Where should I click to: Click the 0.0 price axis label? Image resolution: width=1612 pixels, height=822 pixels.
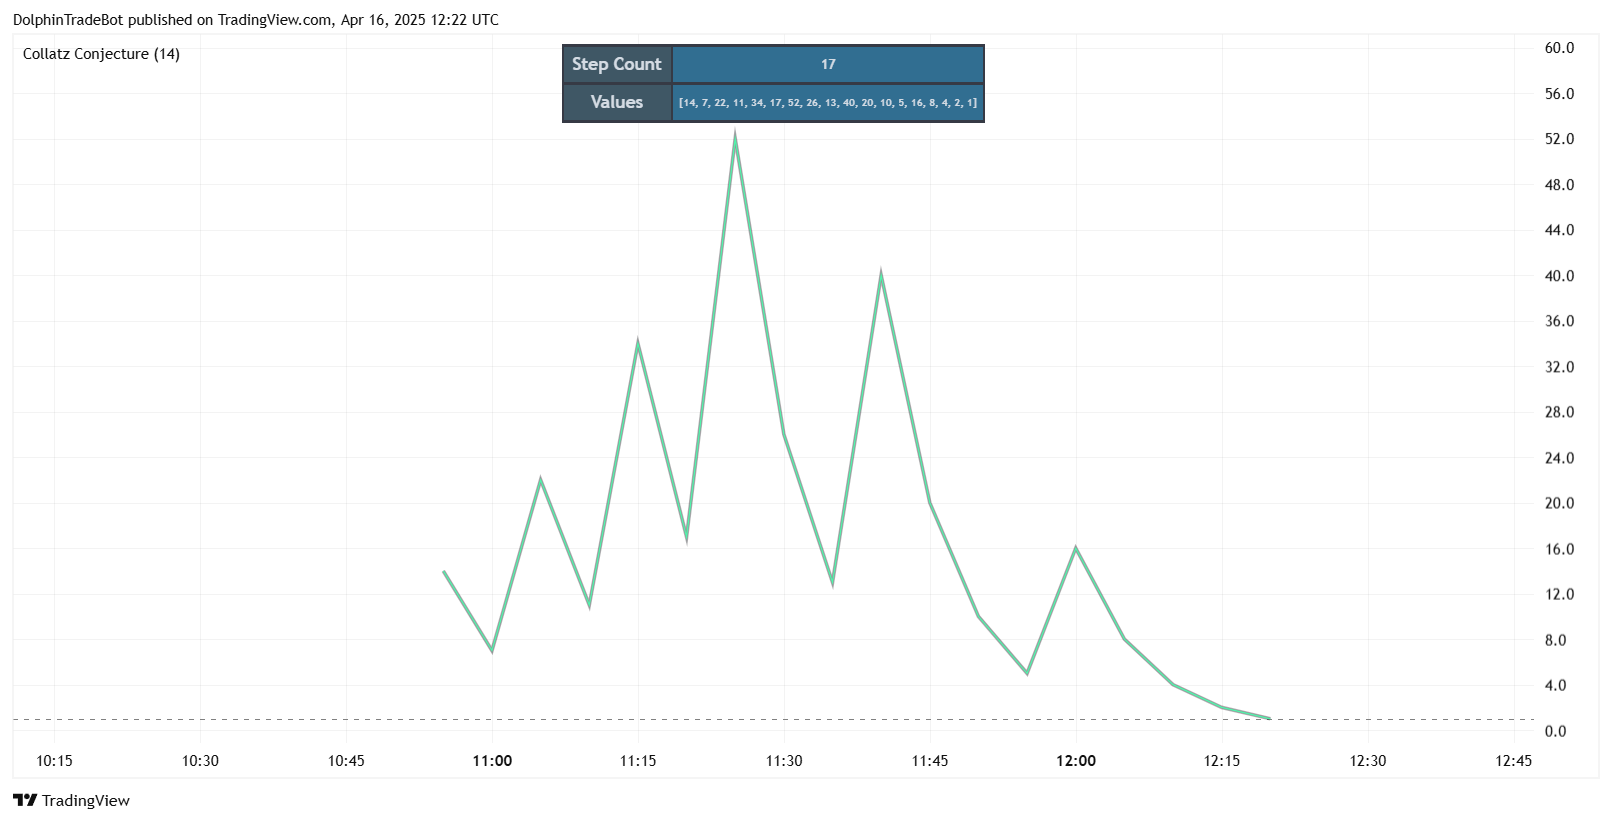pos(1555,731)
